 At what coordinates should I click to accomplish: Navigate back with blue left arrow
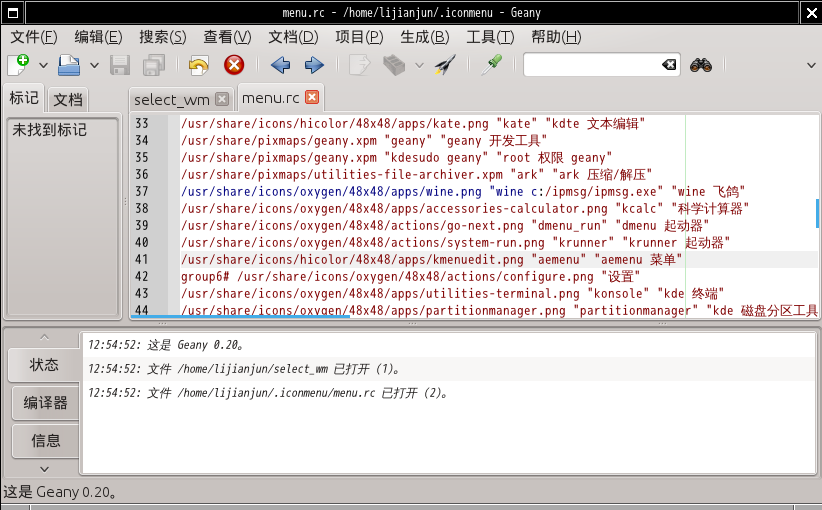point(280,65)
